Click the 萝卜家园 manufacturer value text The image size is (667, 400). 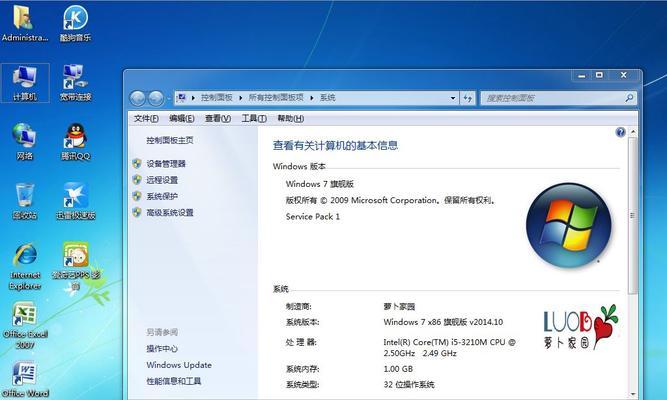tap(399, 306)
